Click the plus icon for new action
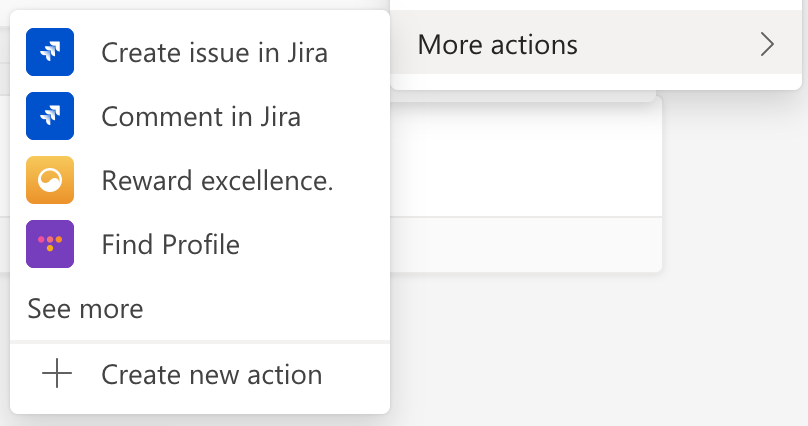This screenshot has height=426, width=808. tap(57, 373)
